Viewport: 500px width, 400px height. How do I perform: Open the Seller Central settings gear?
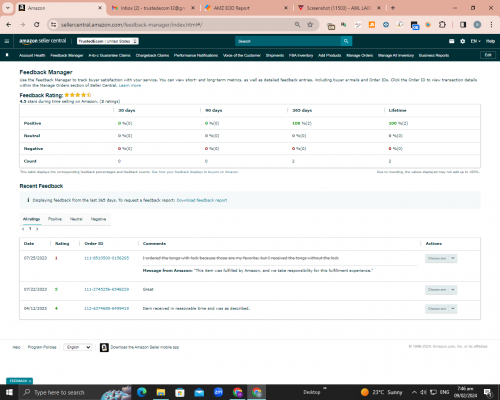462,41
